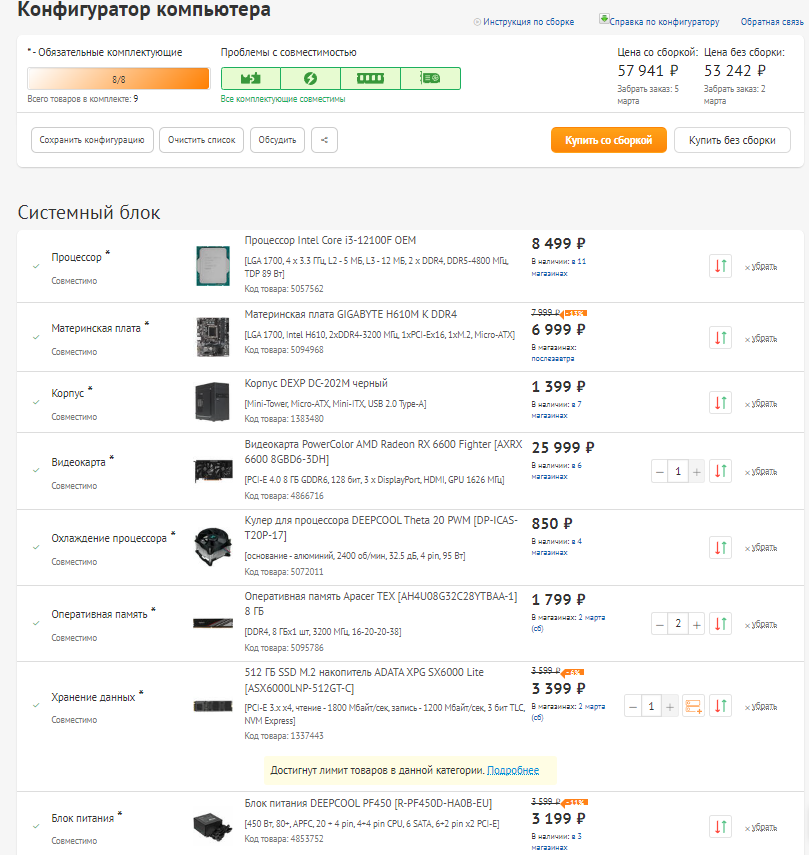Click the SSD quantity field
This screenshot has width=809, height=855.
click(x=651, y=707)
